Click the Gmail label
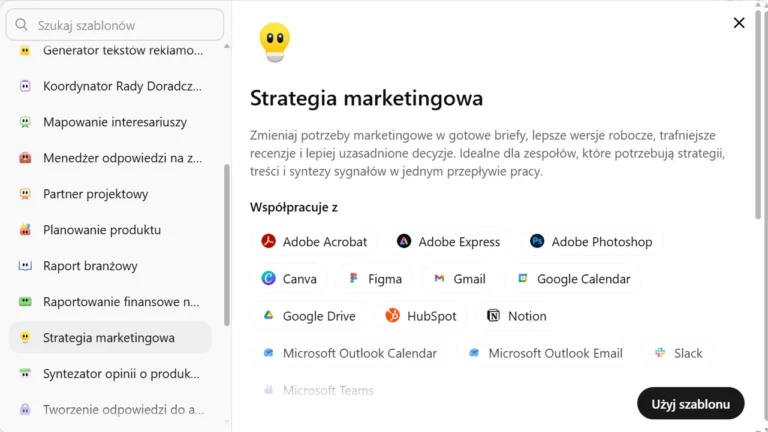Viewport: 768px width, 432px height. tap(469, 279)
